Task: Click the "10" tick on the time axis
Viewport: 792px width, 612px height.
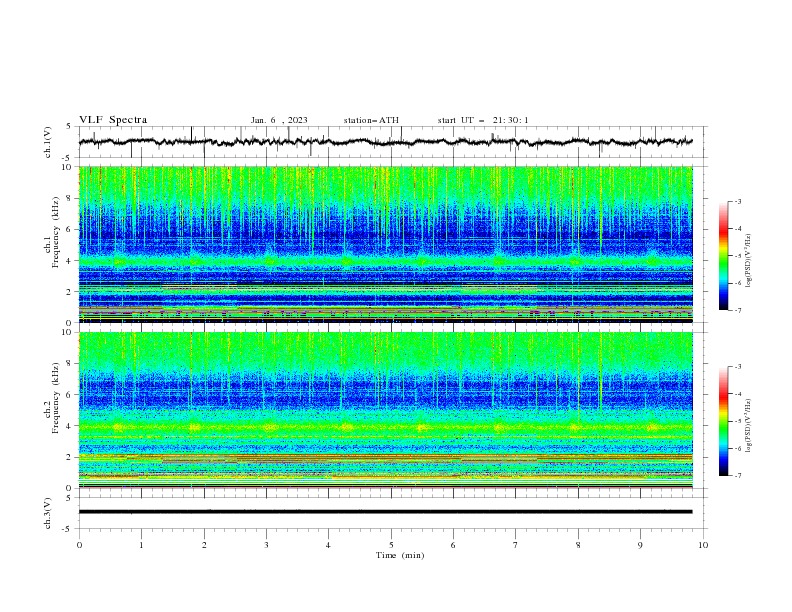Action: [x=703, y=545]
